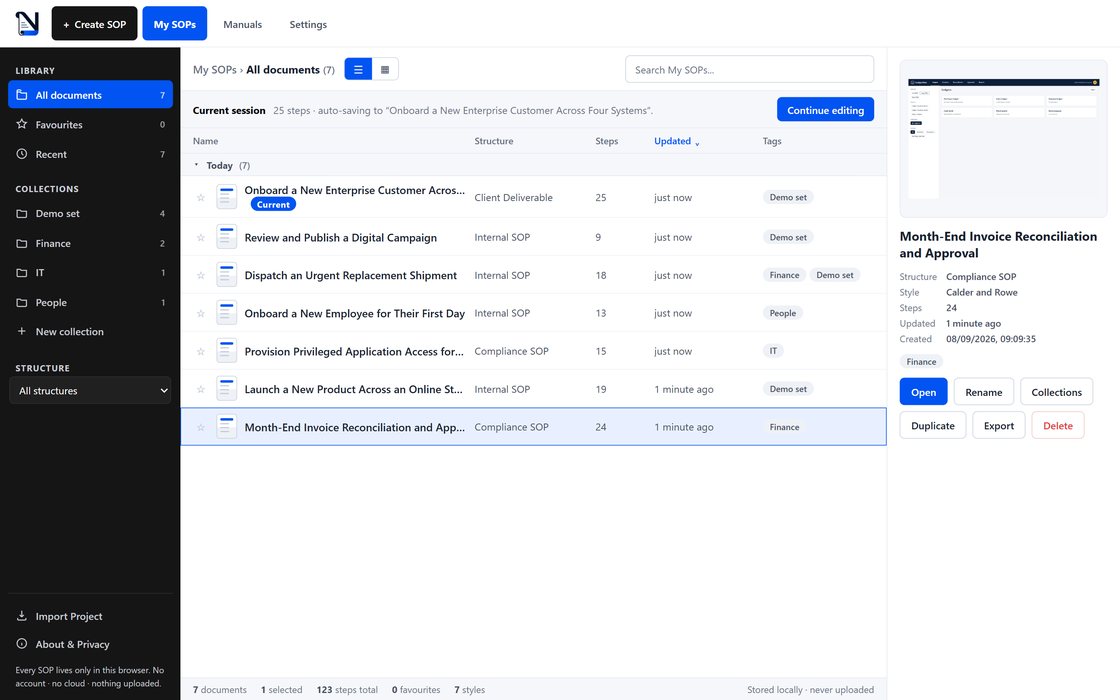1120x700 pixels.
Task: Click the All documents folder icon
Action: tap(21, 95)
